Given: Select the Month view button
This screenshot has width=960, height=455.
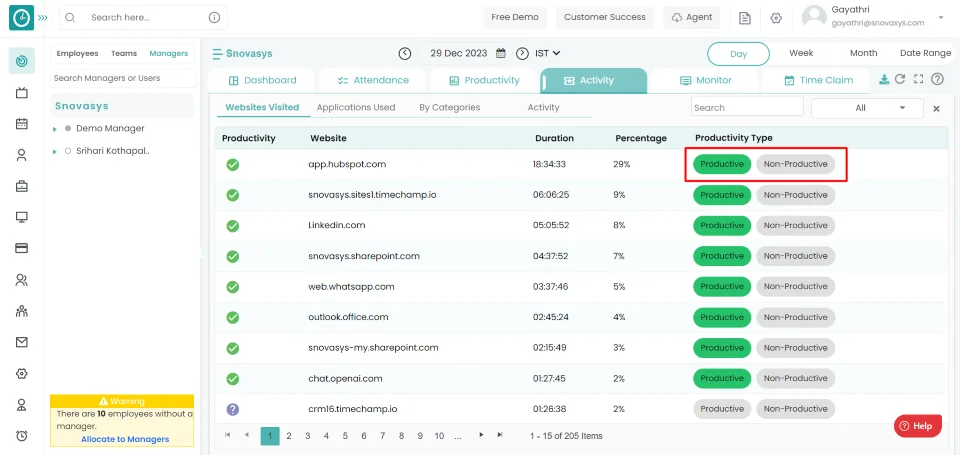Looking at the screenshot, I should (863, 53).
